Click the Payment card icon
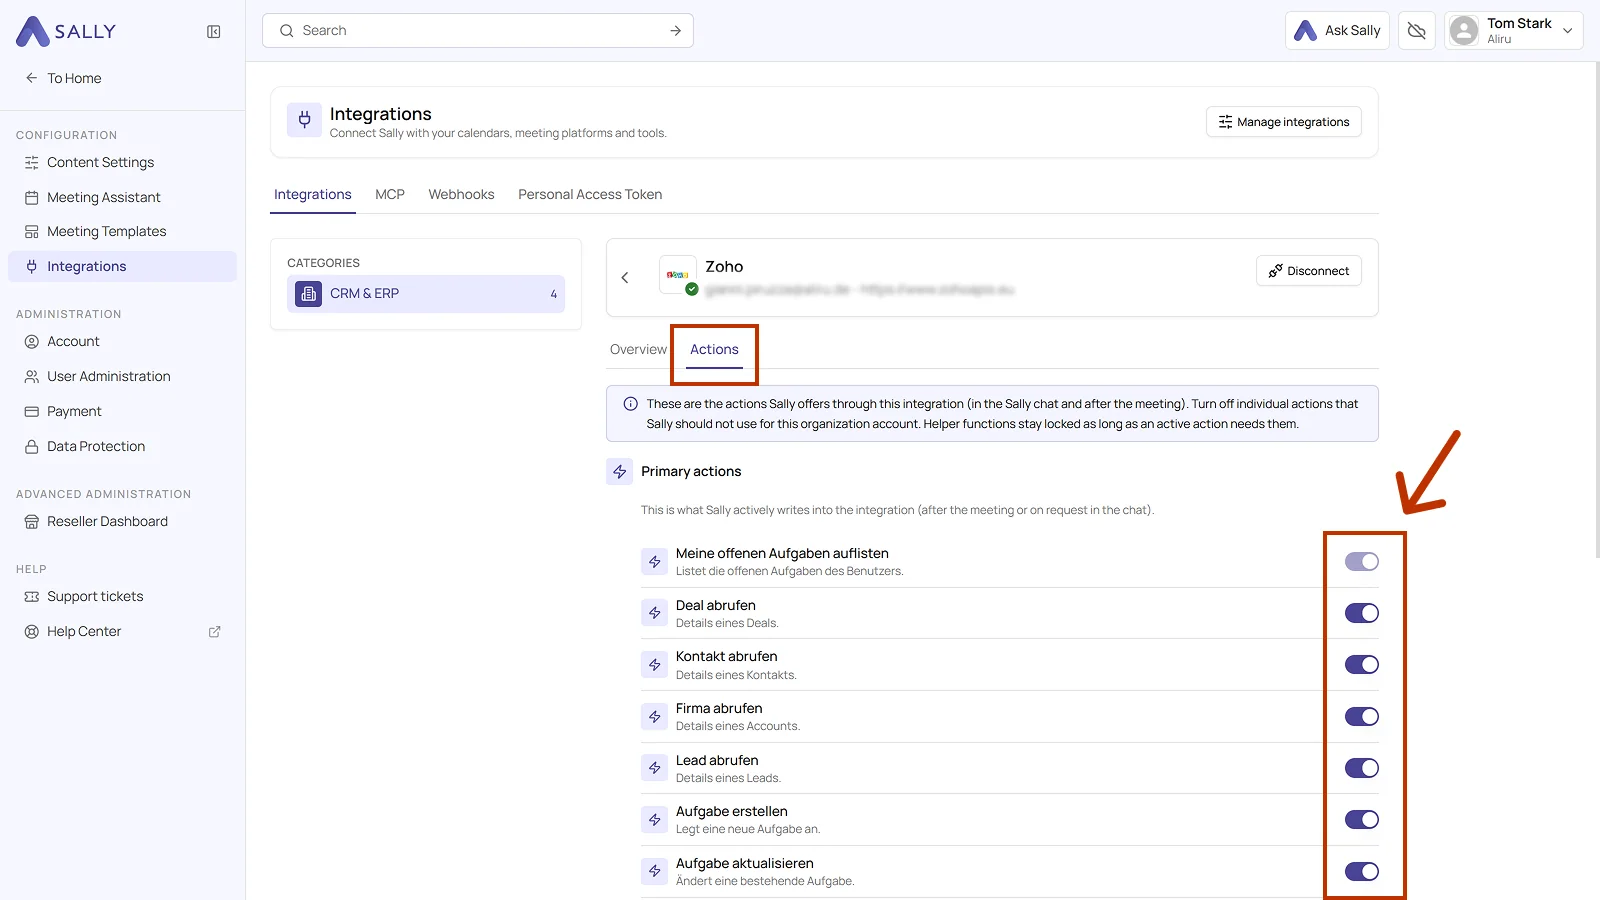The image size is (1600, 900). click(x=32, y=411)
